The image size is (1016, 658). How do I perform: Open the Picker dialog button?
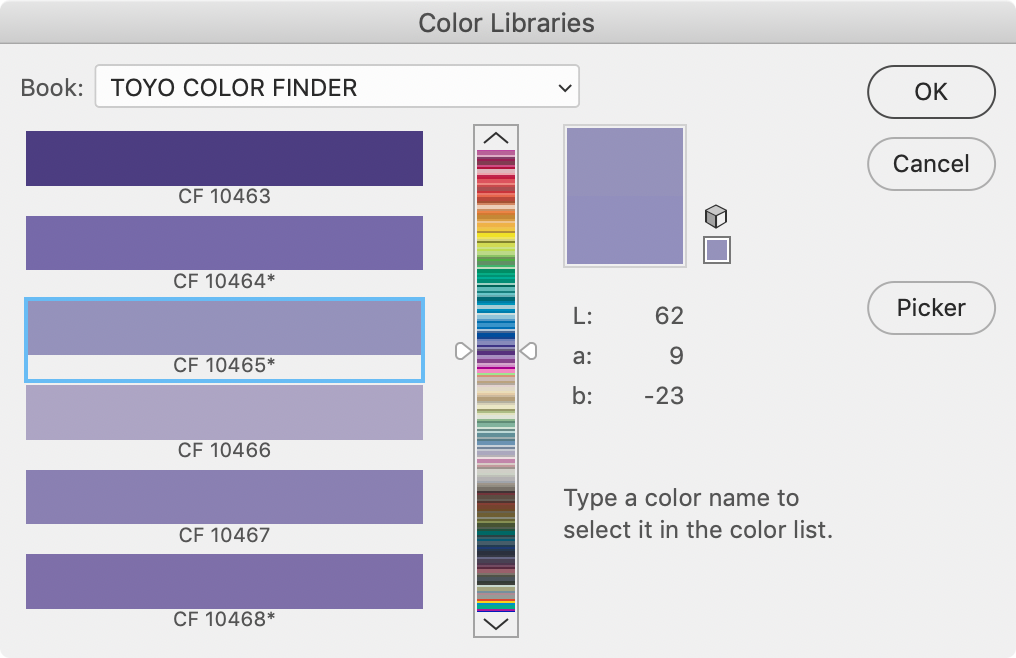(931, 308)
